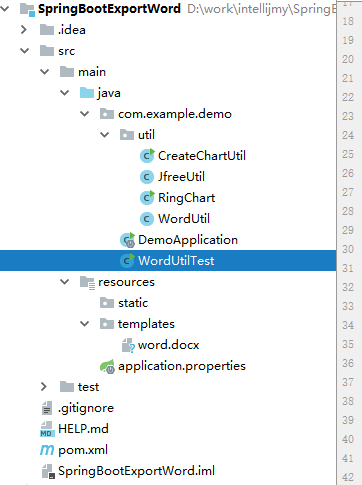This screenshot has width=362, height=485.
Task: Select the RingChart class name
Action: click(x=187, y=198)
